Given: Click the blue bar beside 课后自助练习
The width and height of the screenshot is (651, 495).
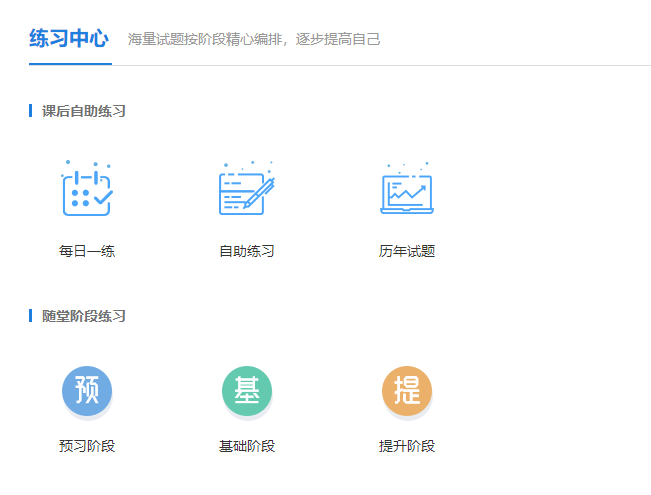Looking at the screenshot, I should tap(31, 111).
